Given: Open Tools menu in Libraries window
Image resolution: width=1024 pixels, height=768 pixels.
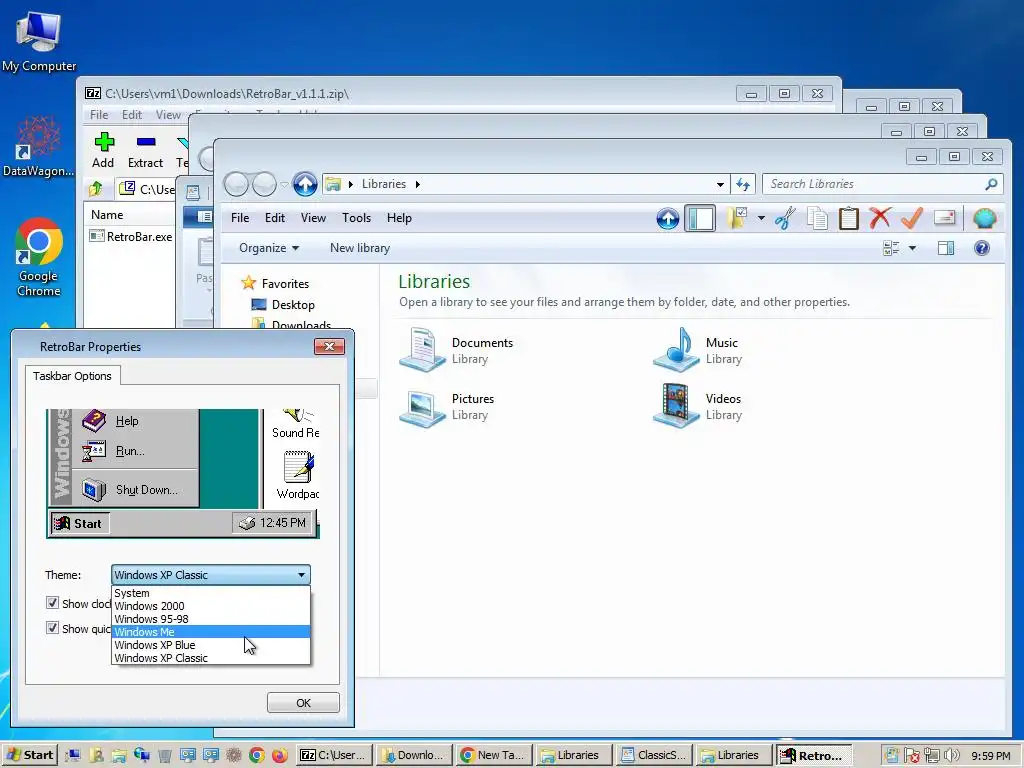Looking at the screenshot, I should click(x=356, y=218).
